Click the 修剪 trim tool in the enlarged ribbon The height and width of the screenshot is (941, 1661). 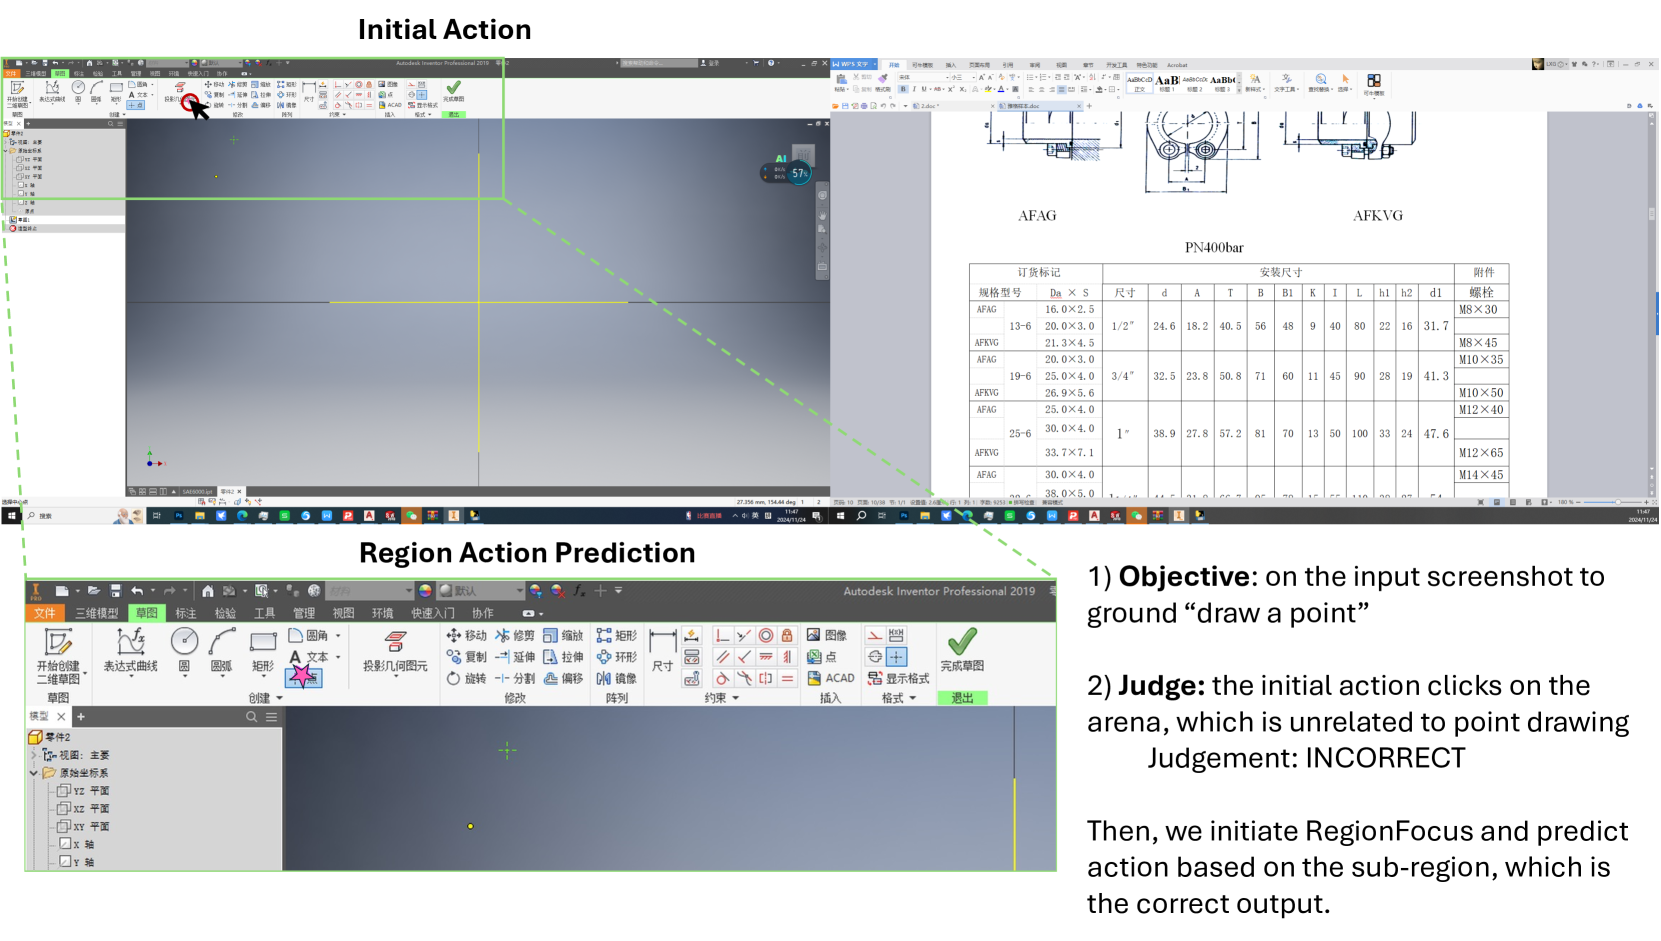[515, 636]
